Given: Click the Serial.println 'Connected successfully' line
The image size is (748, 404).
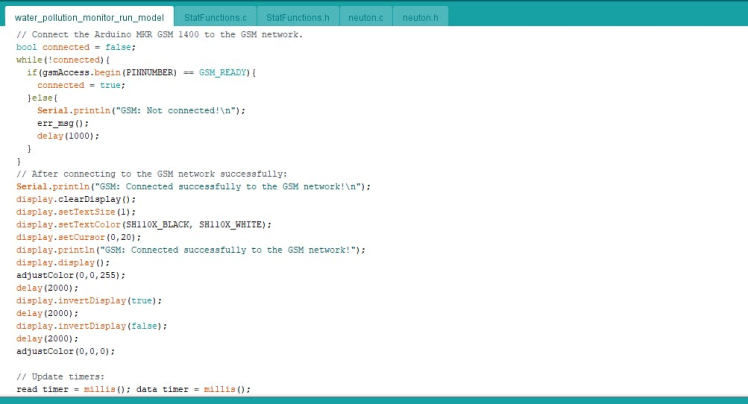Looking at the screenshot, I should click(193, 186).
